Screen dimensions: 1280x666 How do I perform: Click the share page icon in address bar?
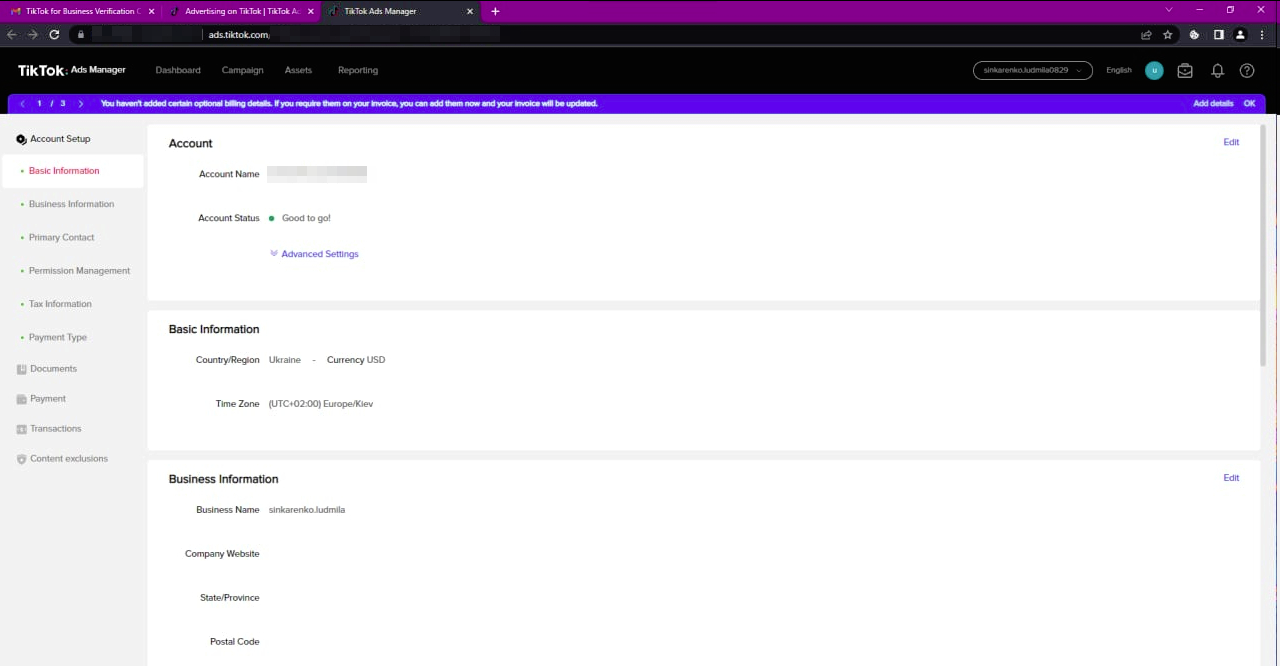click(x=1146, y=34)
